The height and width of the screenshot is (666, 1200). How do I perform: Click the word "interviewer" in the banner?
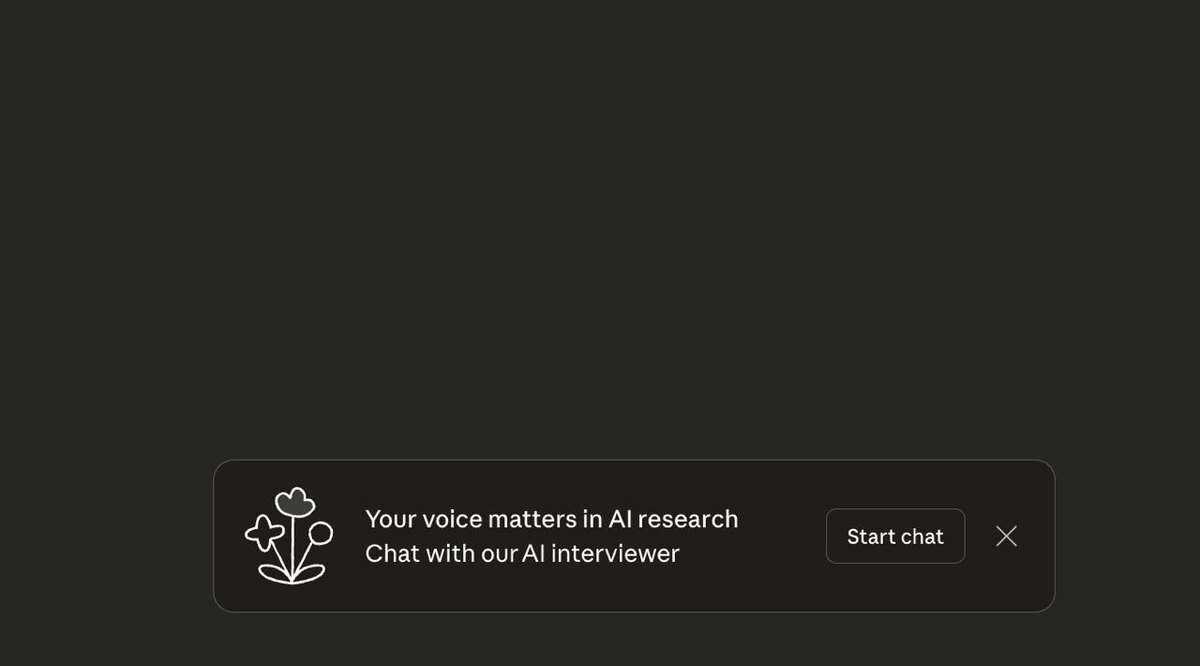(x=615, y=553)
